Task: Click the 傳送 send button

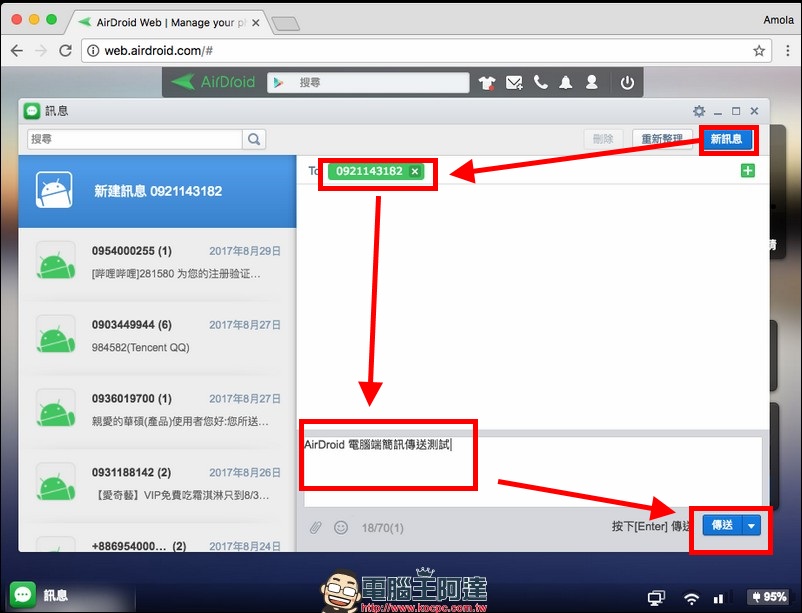Action: [723, 526]
